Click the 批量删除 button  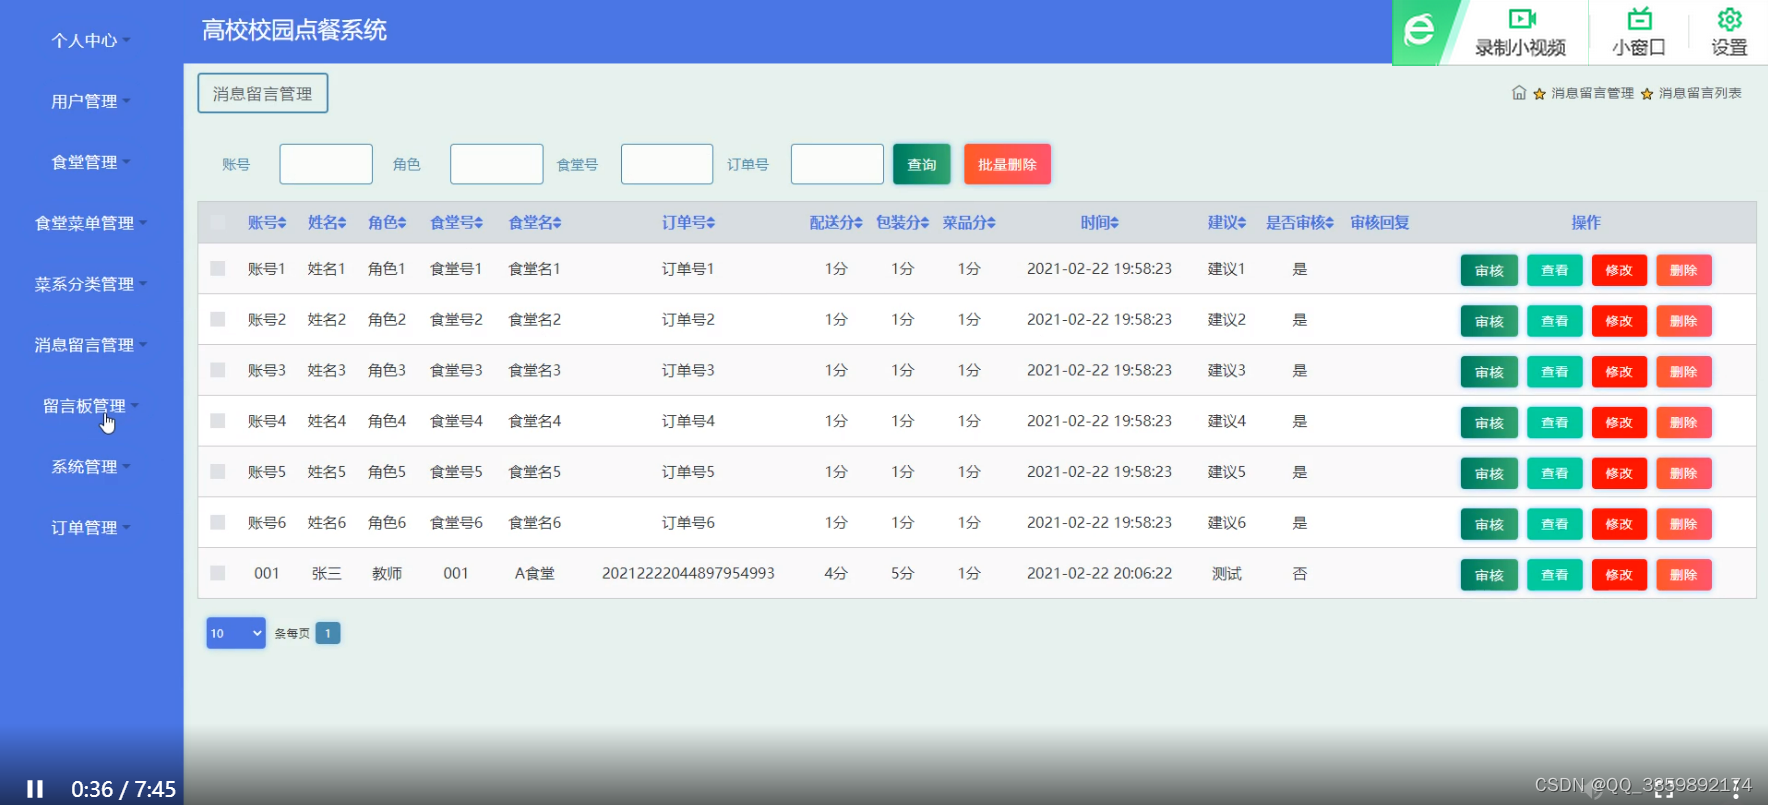tap(1007, 164)
